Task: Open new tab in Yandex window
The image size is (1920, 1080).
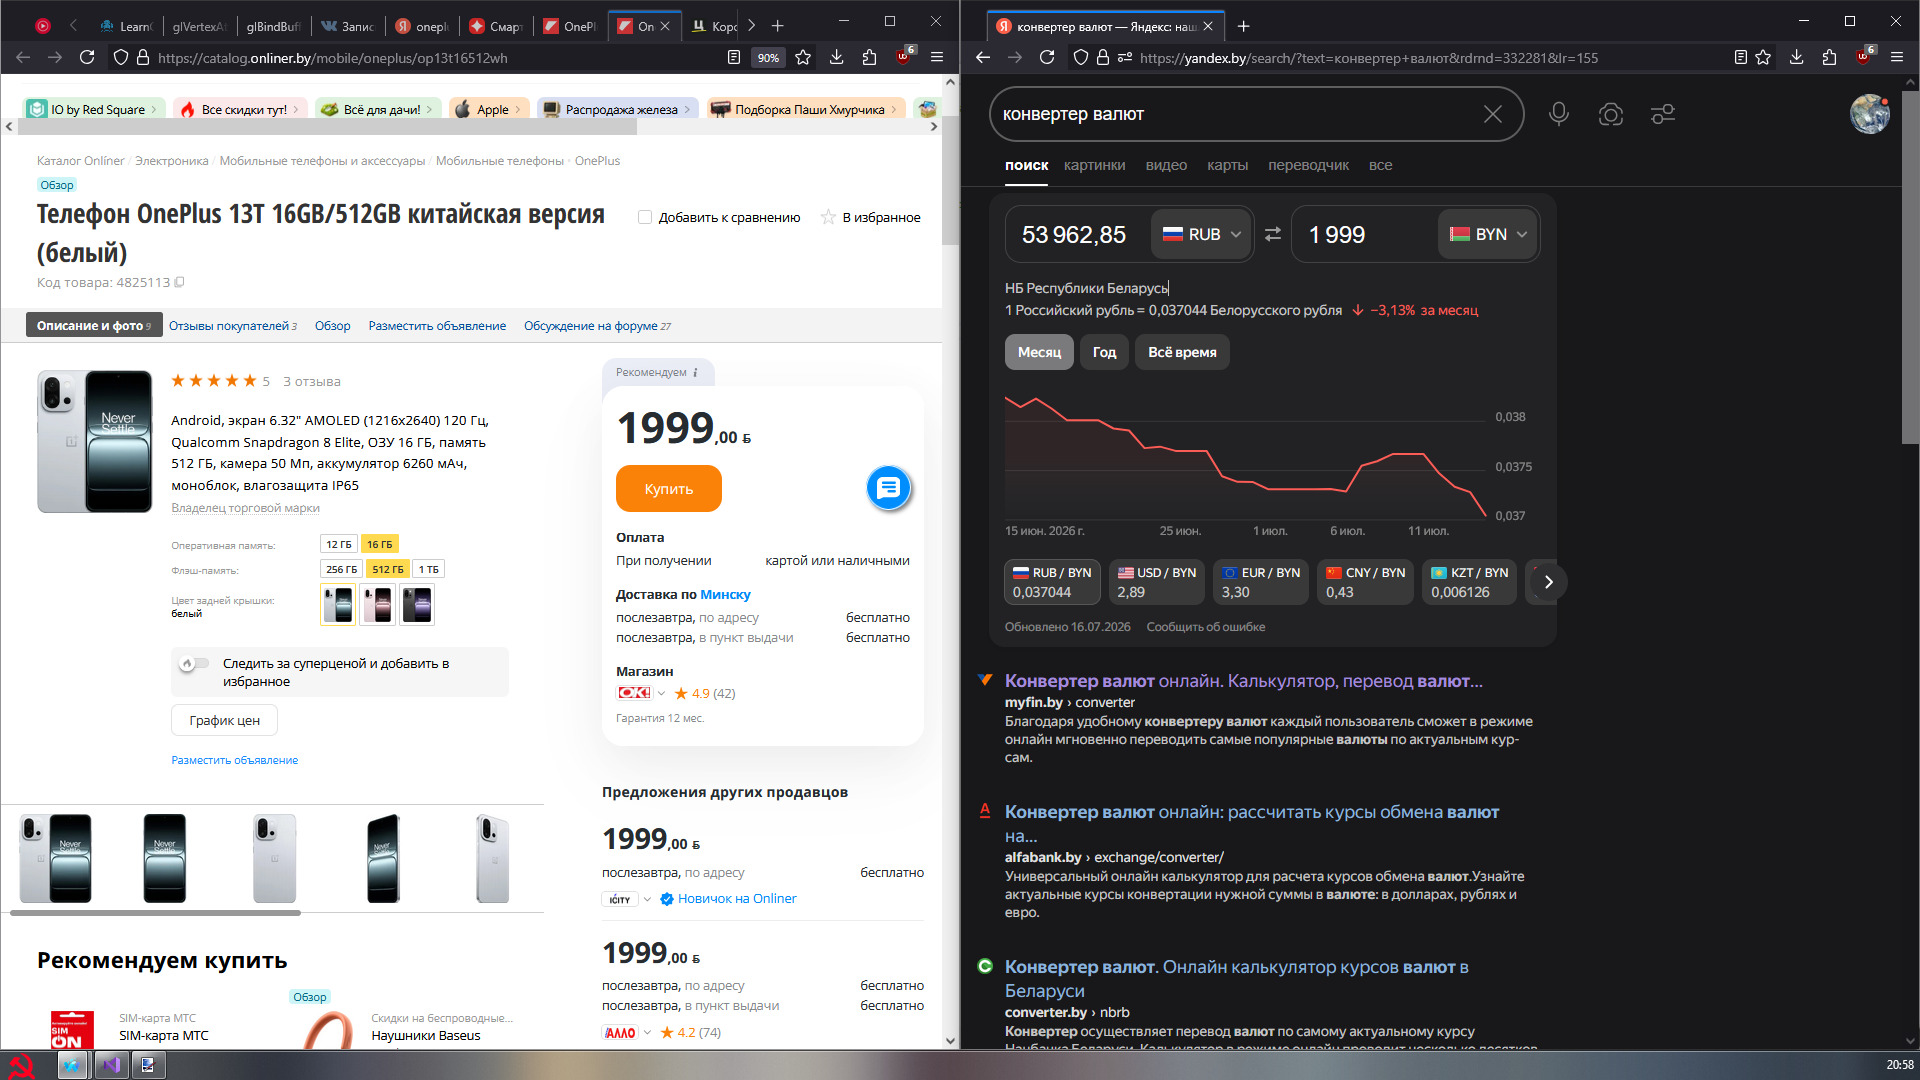Action: [1243, 26]
